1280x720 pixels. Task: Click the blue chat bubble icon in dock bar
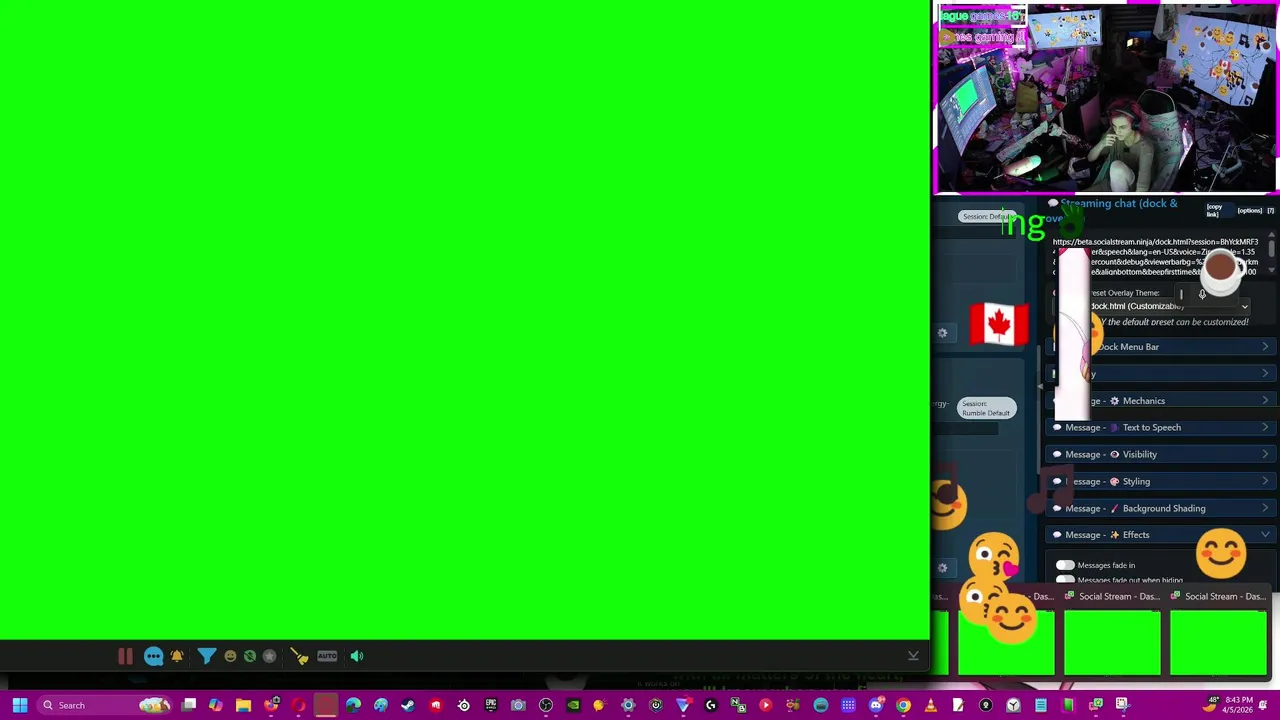pyautogui.click(x=153, y=656)
